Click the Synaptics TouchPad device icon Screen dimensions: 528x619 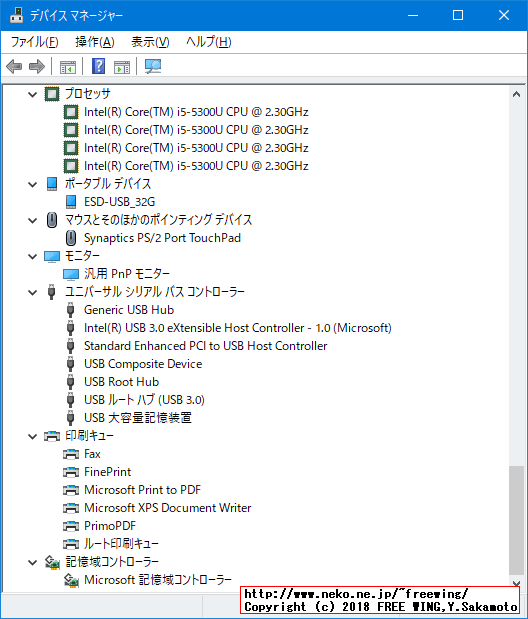click(71, 238)
